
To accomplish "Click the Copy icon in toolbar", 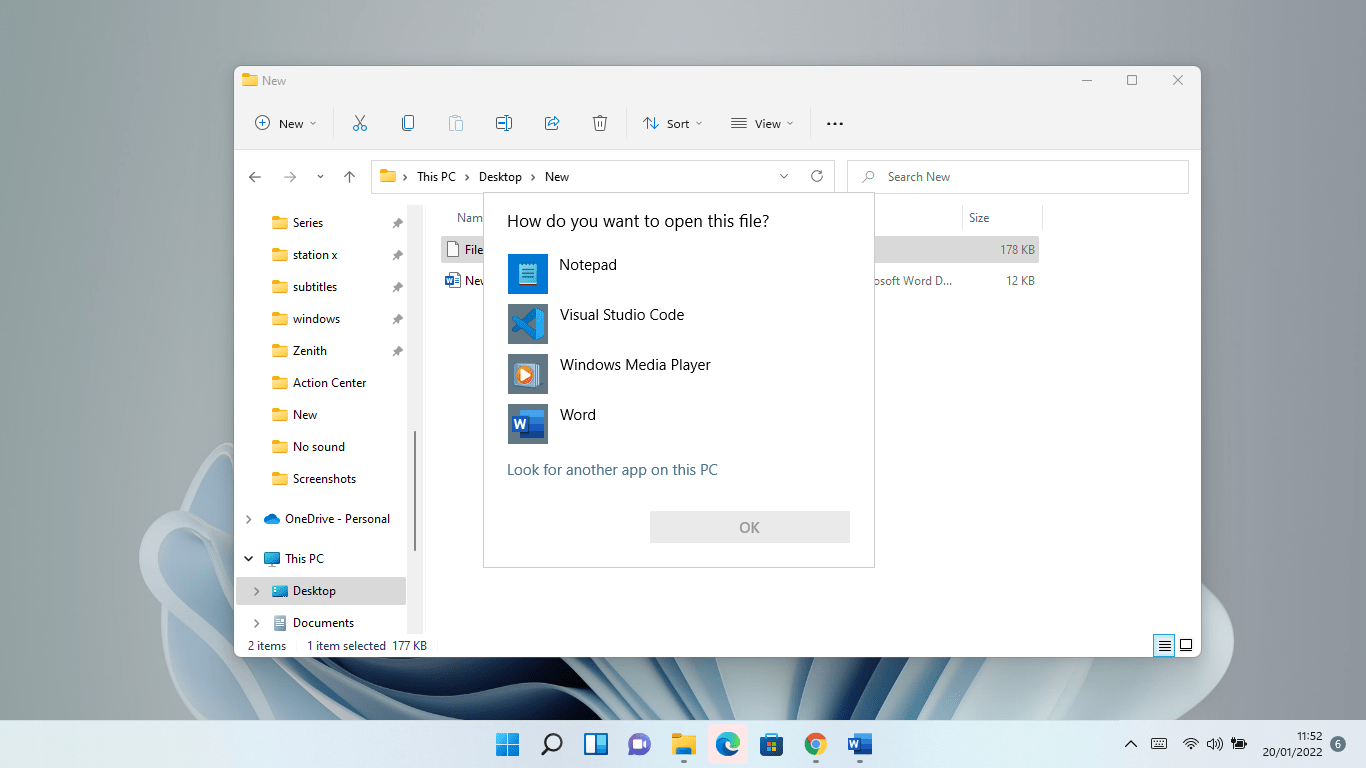I will (408, 123).
